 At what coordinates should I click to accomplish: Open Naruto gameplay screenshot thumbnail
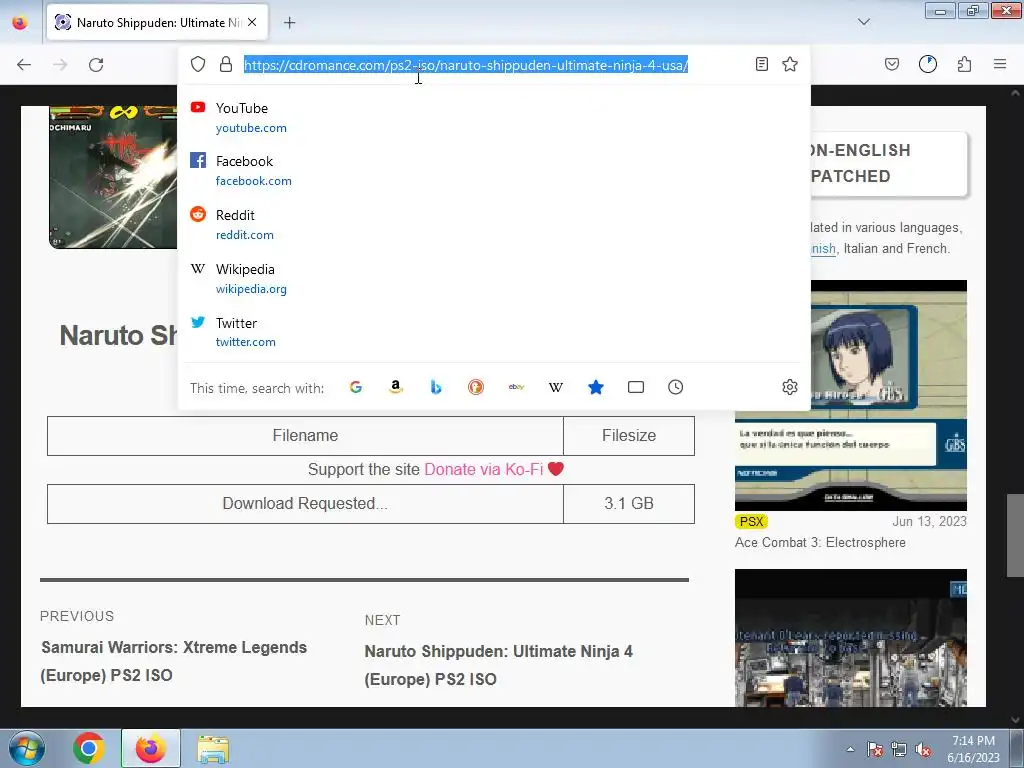coord(113,177)
